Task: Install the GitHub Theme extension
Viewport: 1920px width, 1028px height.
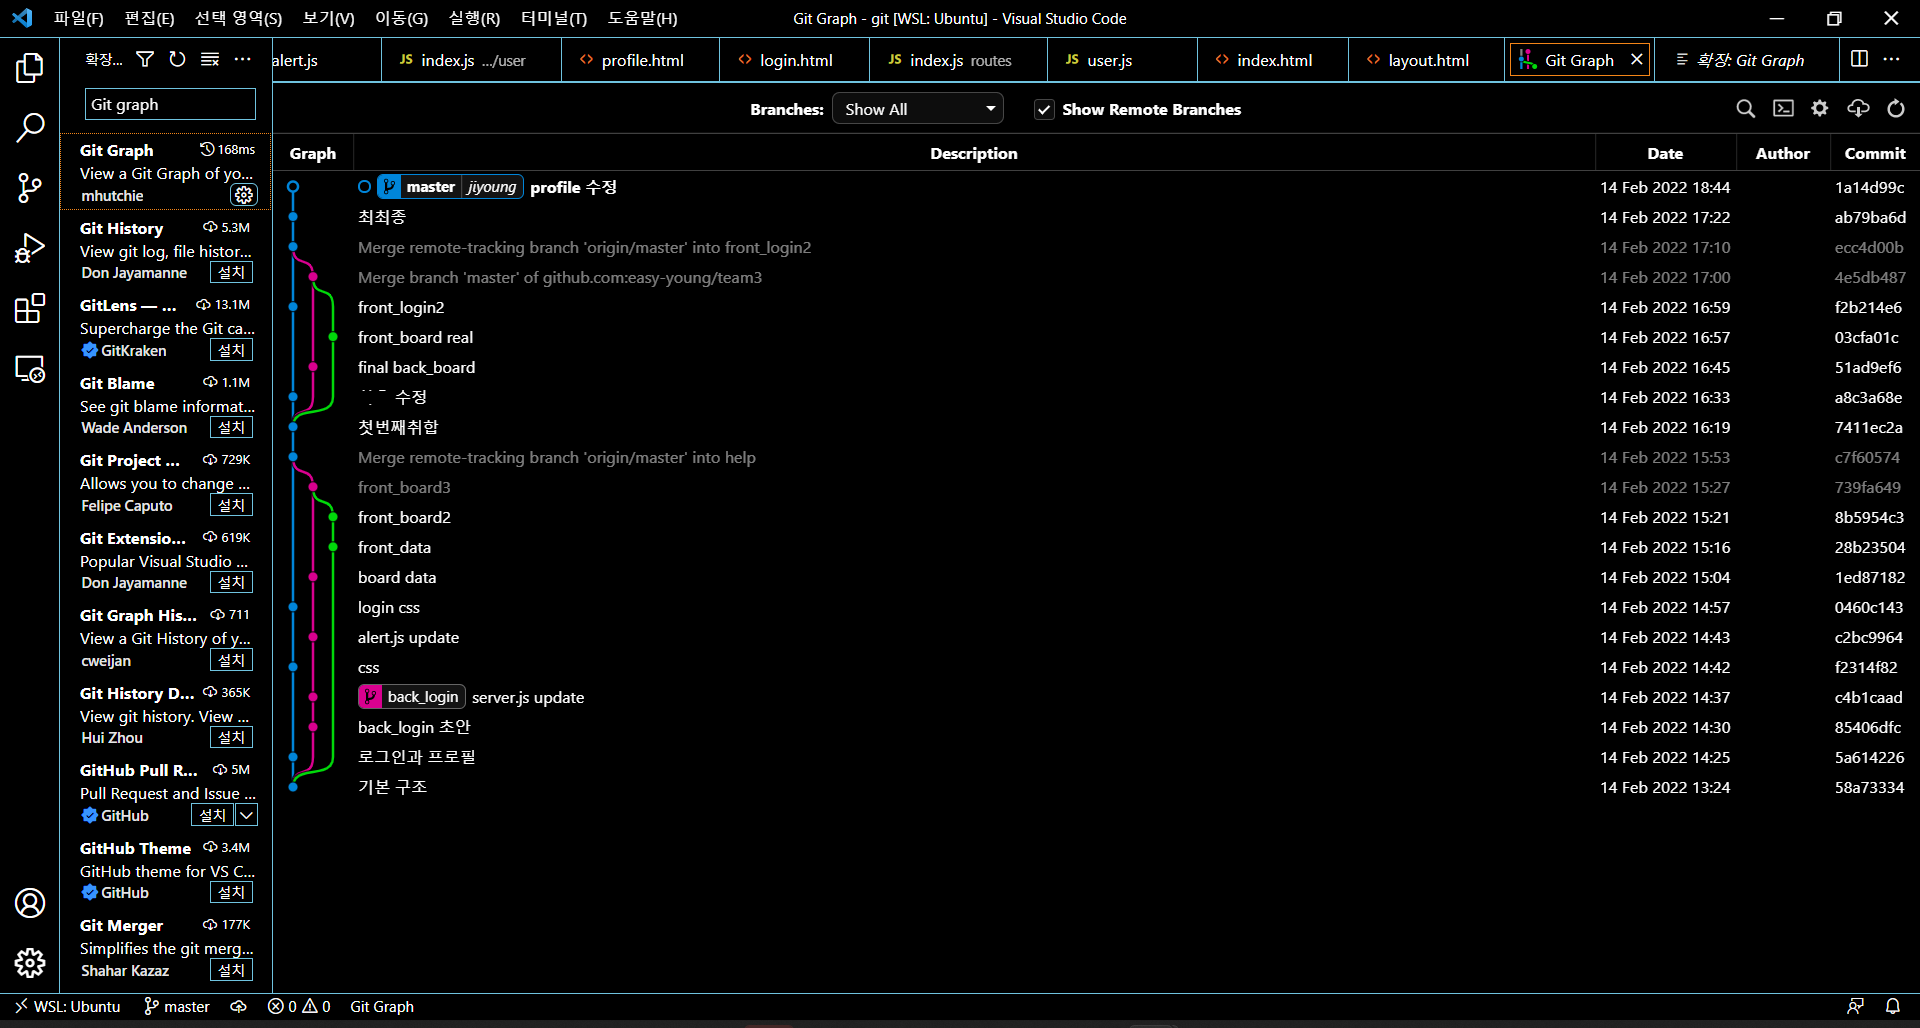Action: [231, 892]
